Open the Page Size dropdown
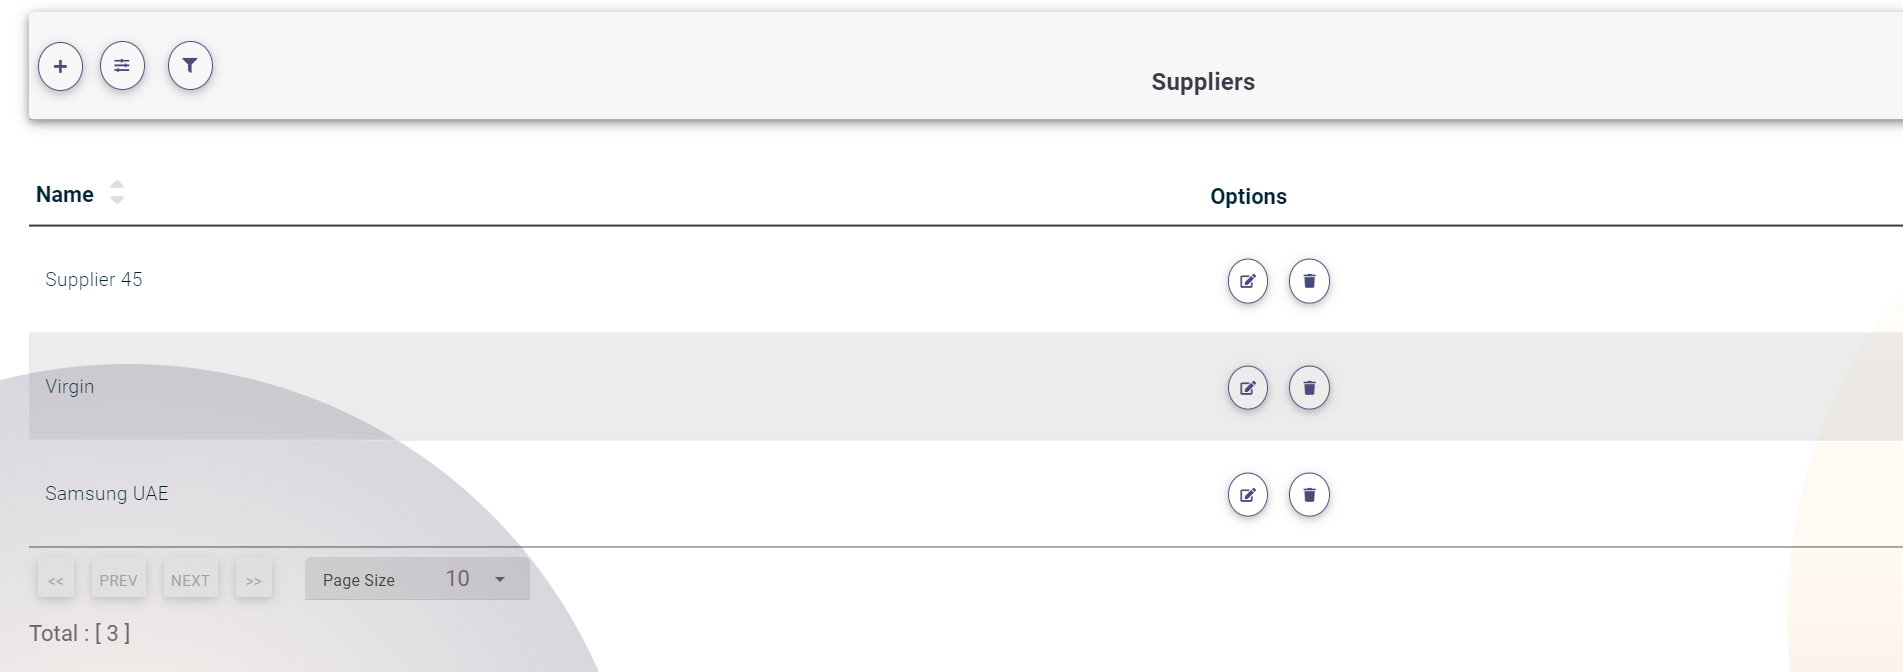 point(417,579)
